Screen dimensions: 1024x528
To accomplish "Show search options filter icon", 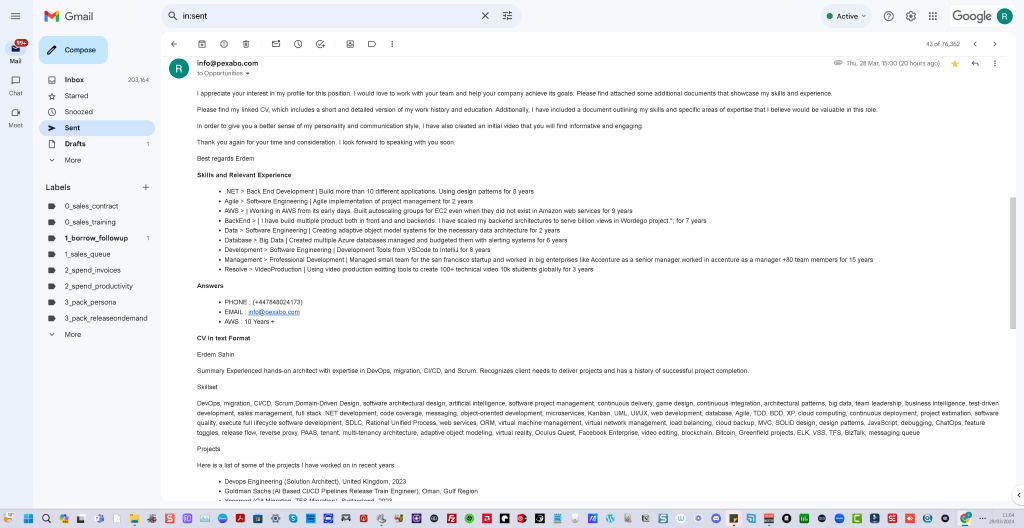I will tap(507, 16).
